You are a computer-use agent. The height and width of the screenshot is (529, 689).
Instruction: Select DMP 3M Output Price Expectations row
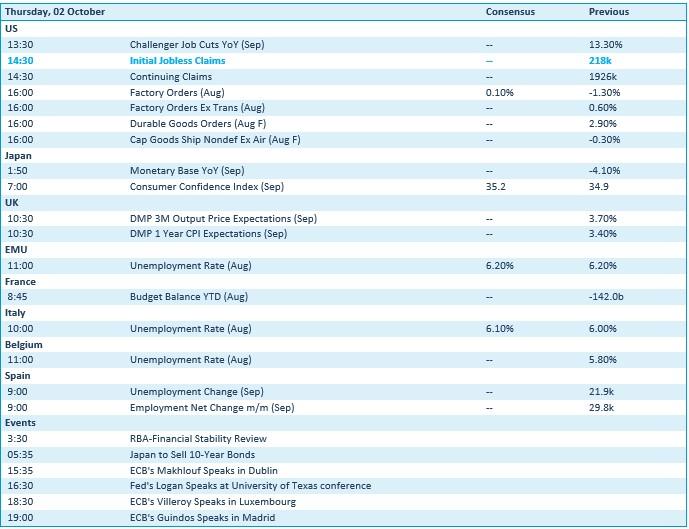pyautogui.click(x=223, y=218)
